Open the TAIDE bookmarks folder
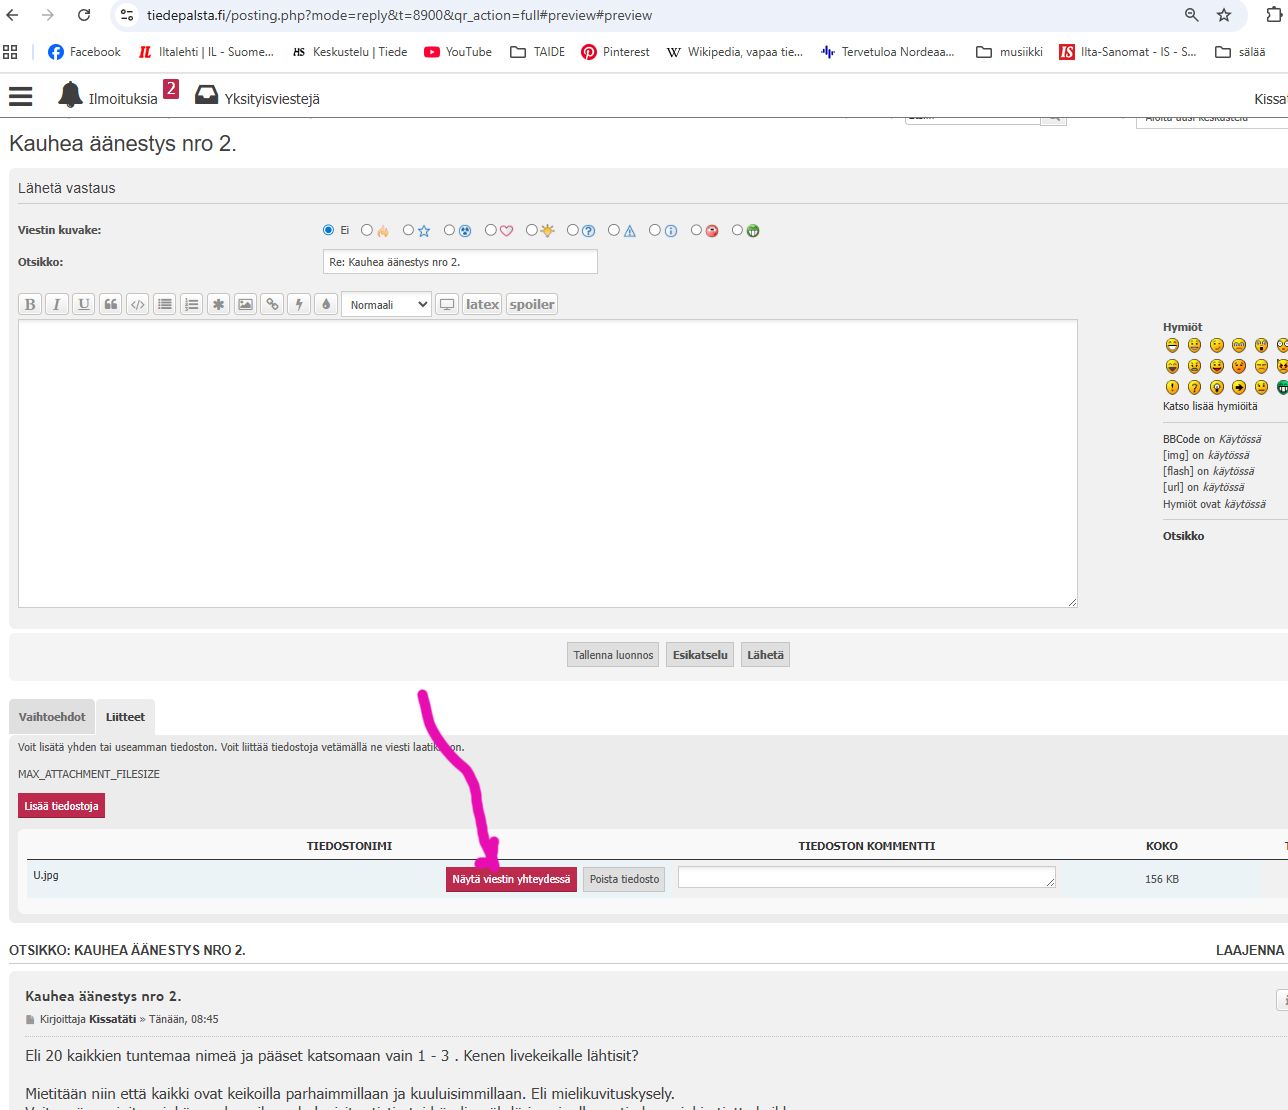Image resolution: width=1288 pixels, height=1110 pixels. tap(538, 52)
